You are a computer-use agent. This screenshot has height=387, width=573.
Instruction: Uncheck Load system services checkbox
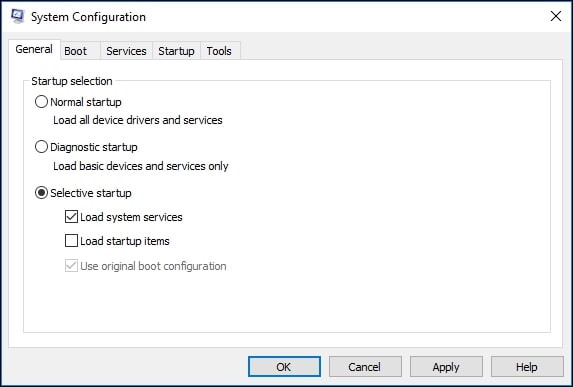71,217
